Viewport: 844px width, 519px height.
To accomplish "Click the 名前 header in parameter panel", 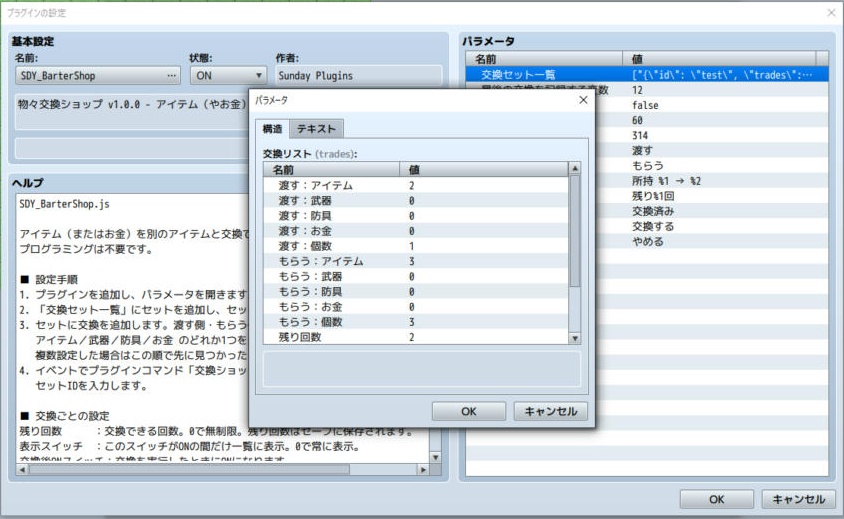I will (544, 59).
